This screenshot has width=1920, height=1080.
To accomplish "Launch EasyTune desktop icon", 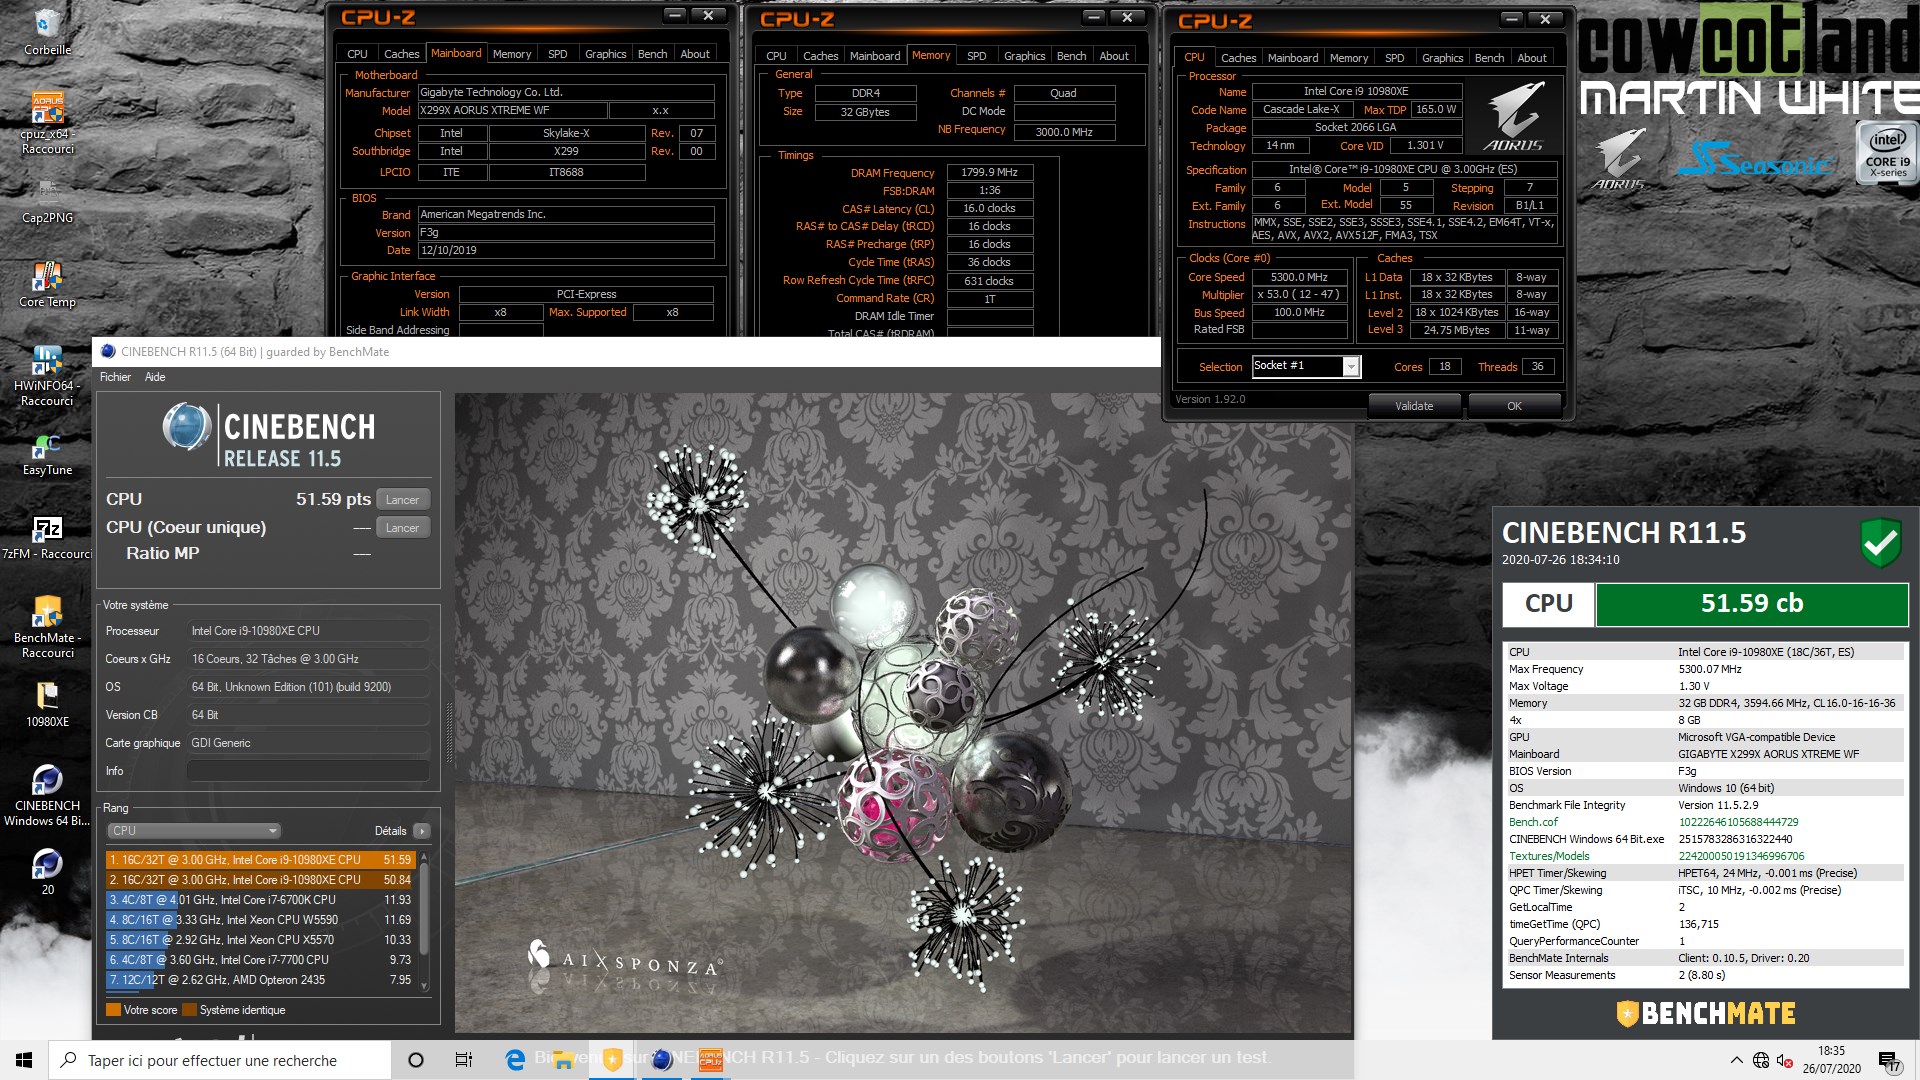I will (47, 455).
